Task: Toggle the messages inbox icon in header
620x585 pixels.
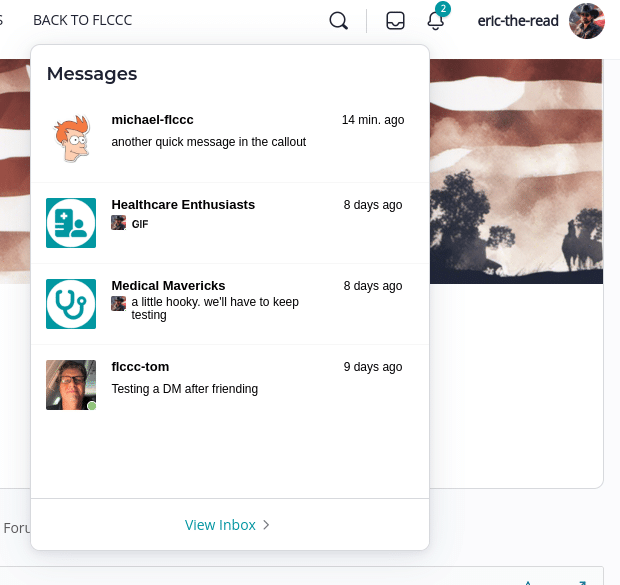Action: tap(395, 20)
